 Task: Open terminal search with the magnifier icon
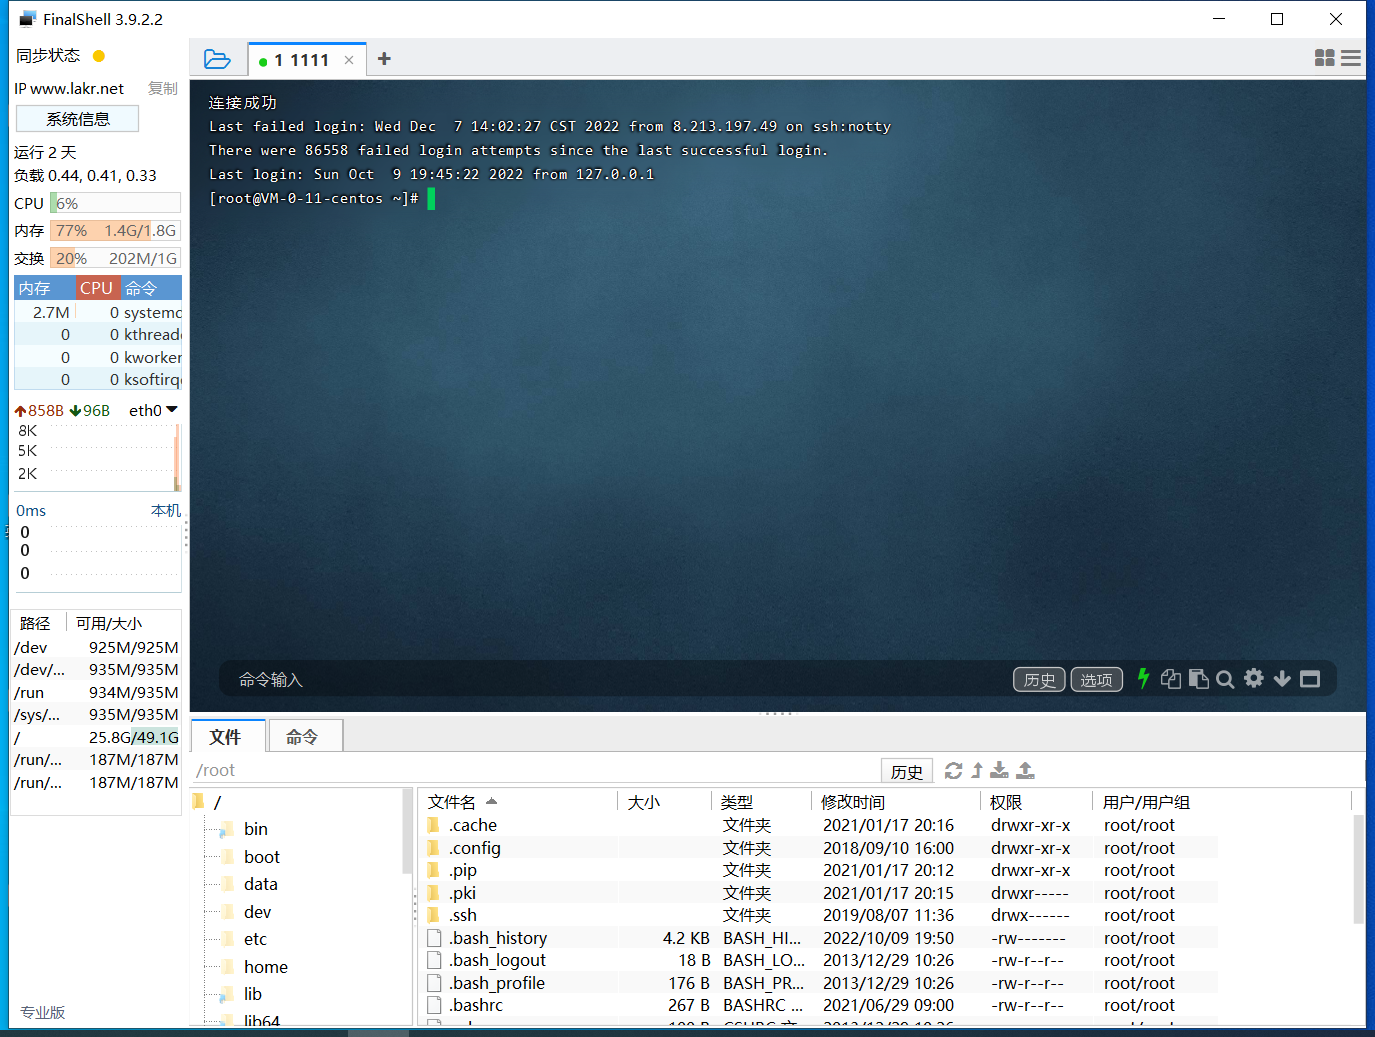[x=1225, y=679]
